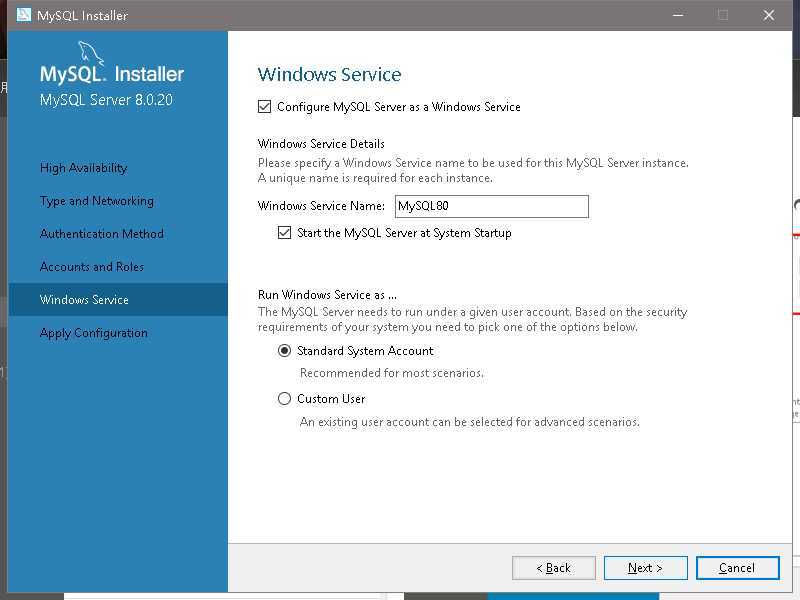
Task: Open Accounts and Roles step
Action: (x=92, y=267)
